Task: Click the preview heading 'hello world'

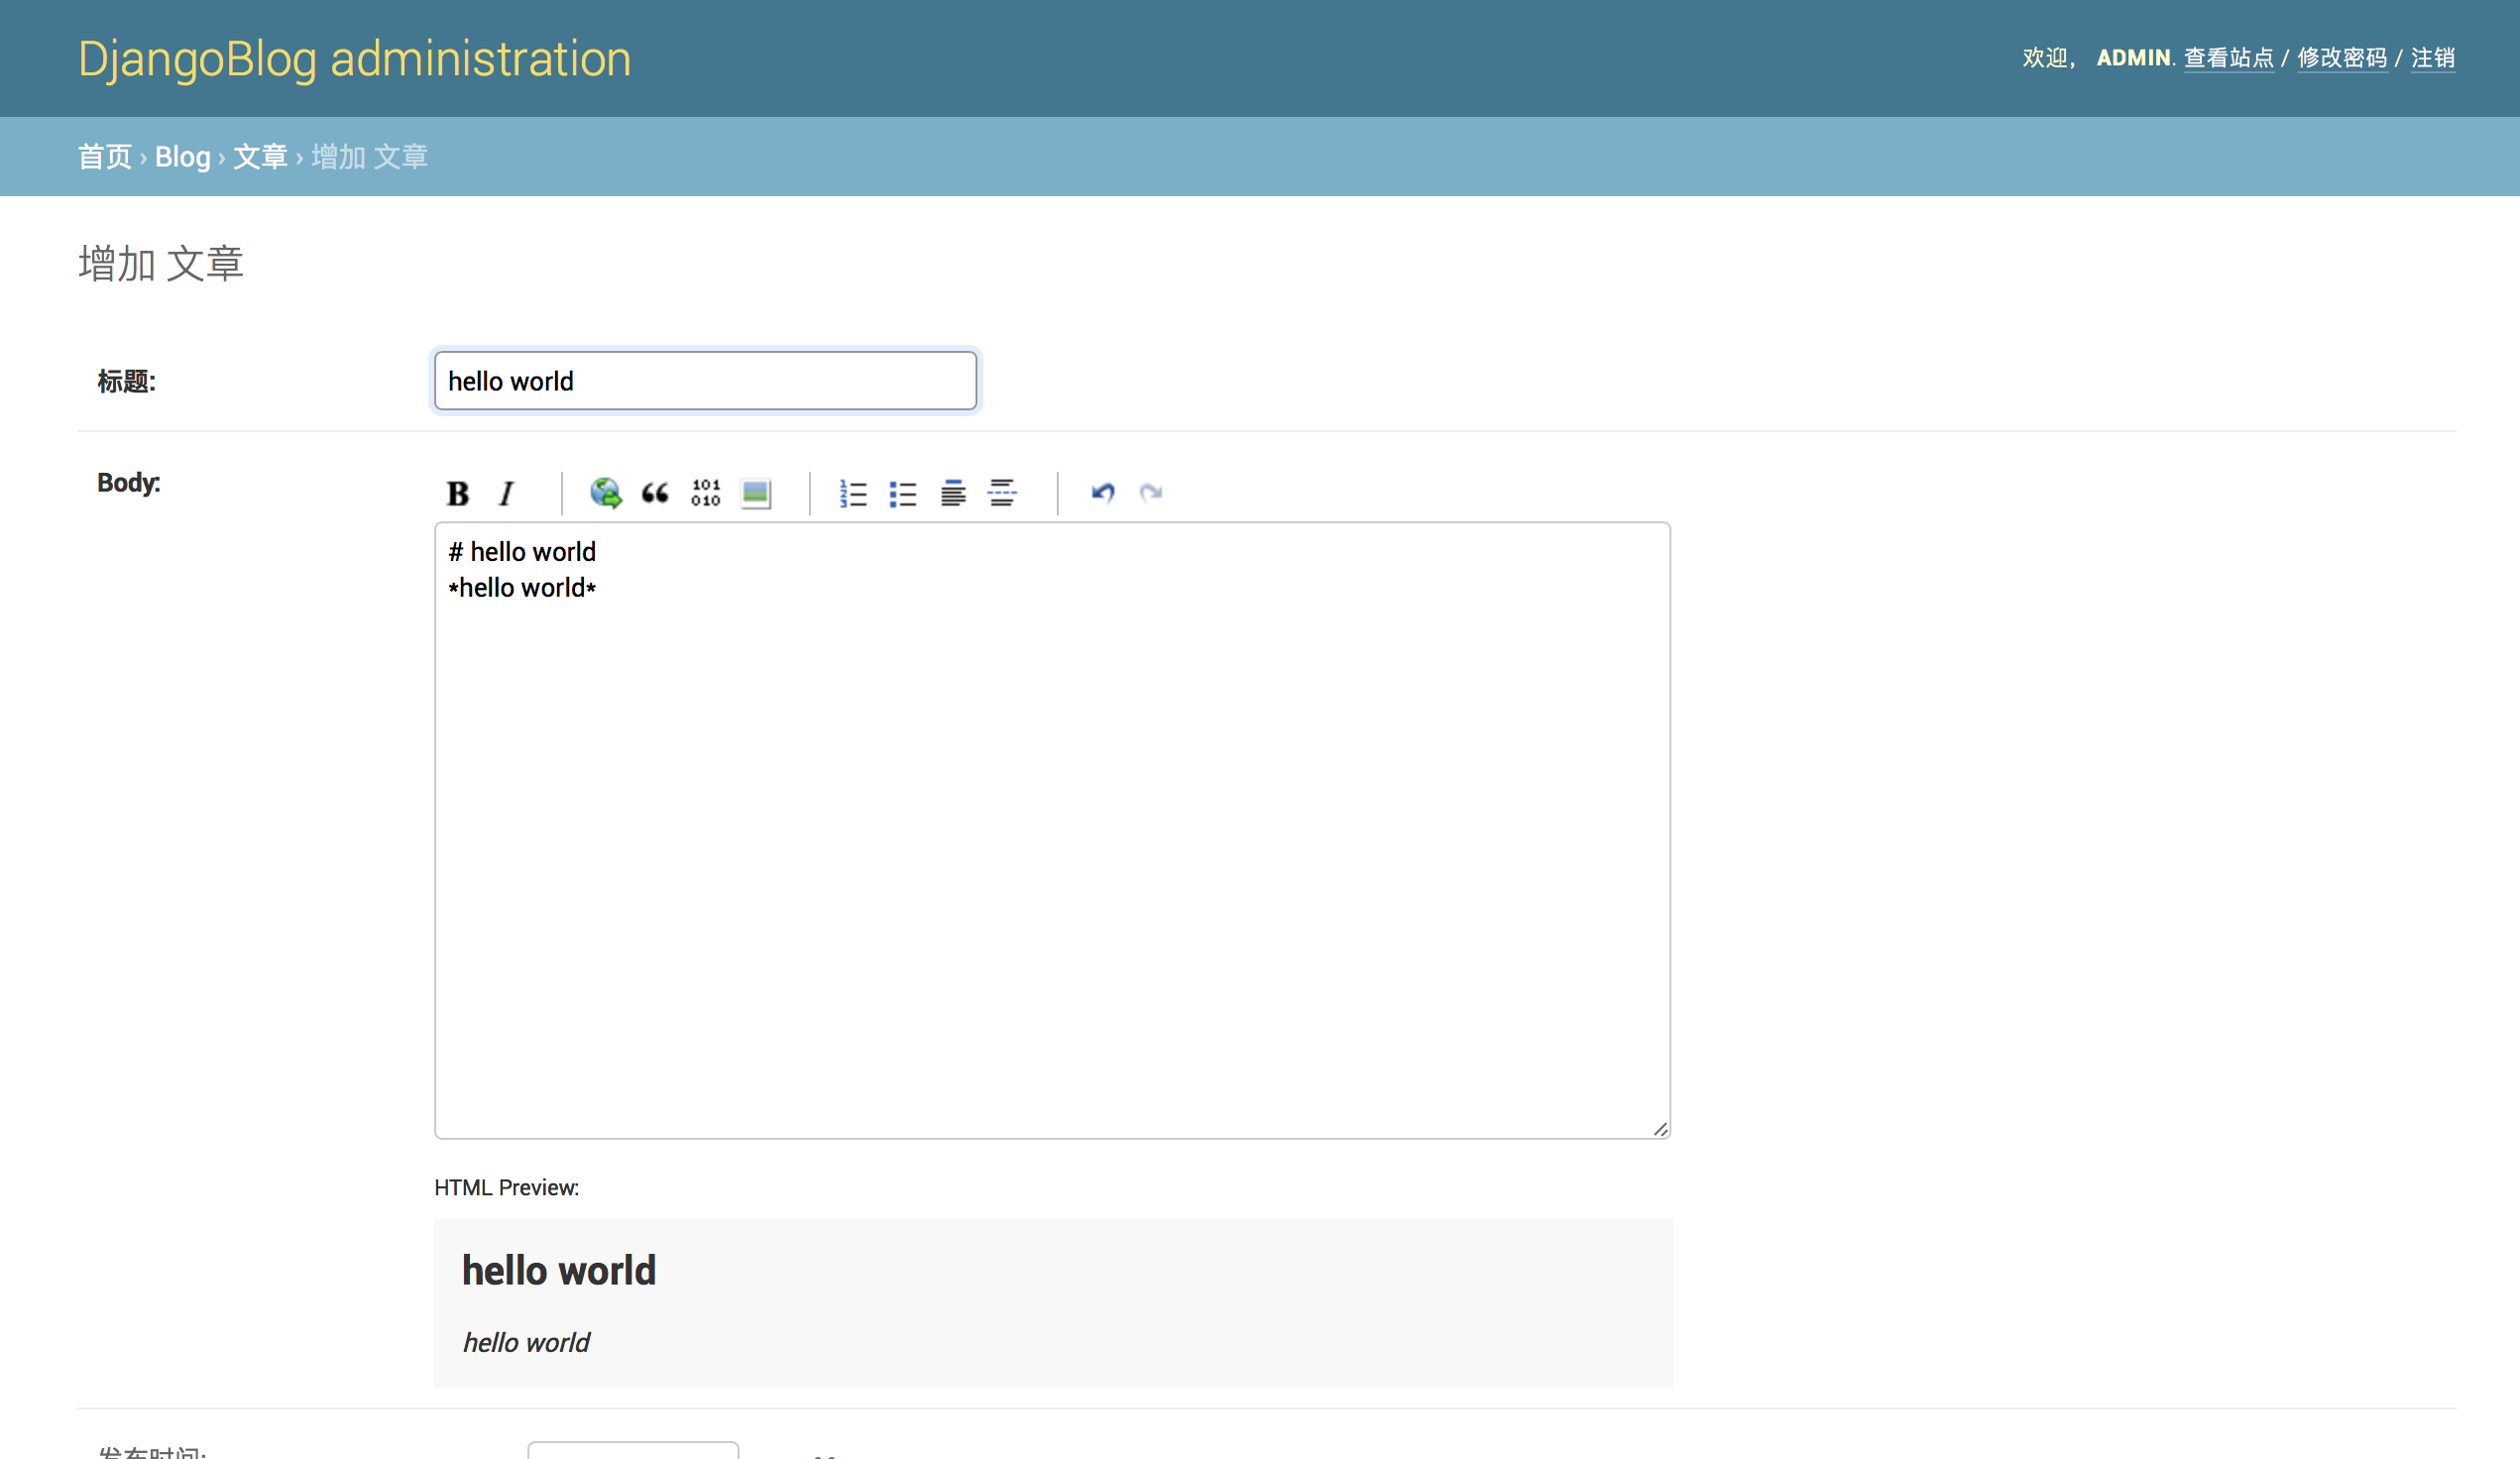Action: tap(559, 1271)
